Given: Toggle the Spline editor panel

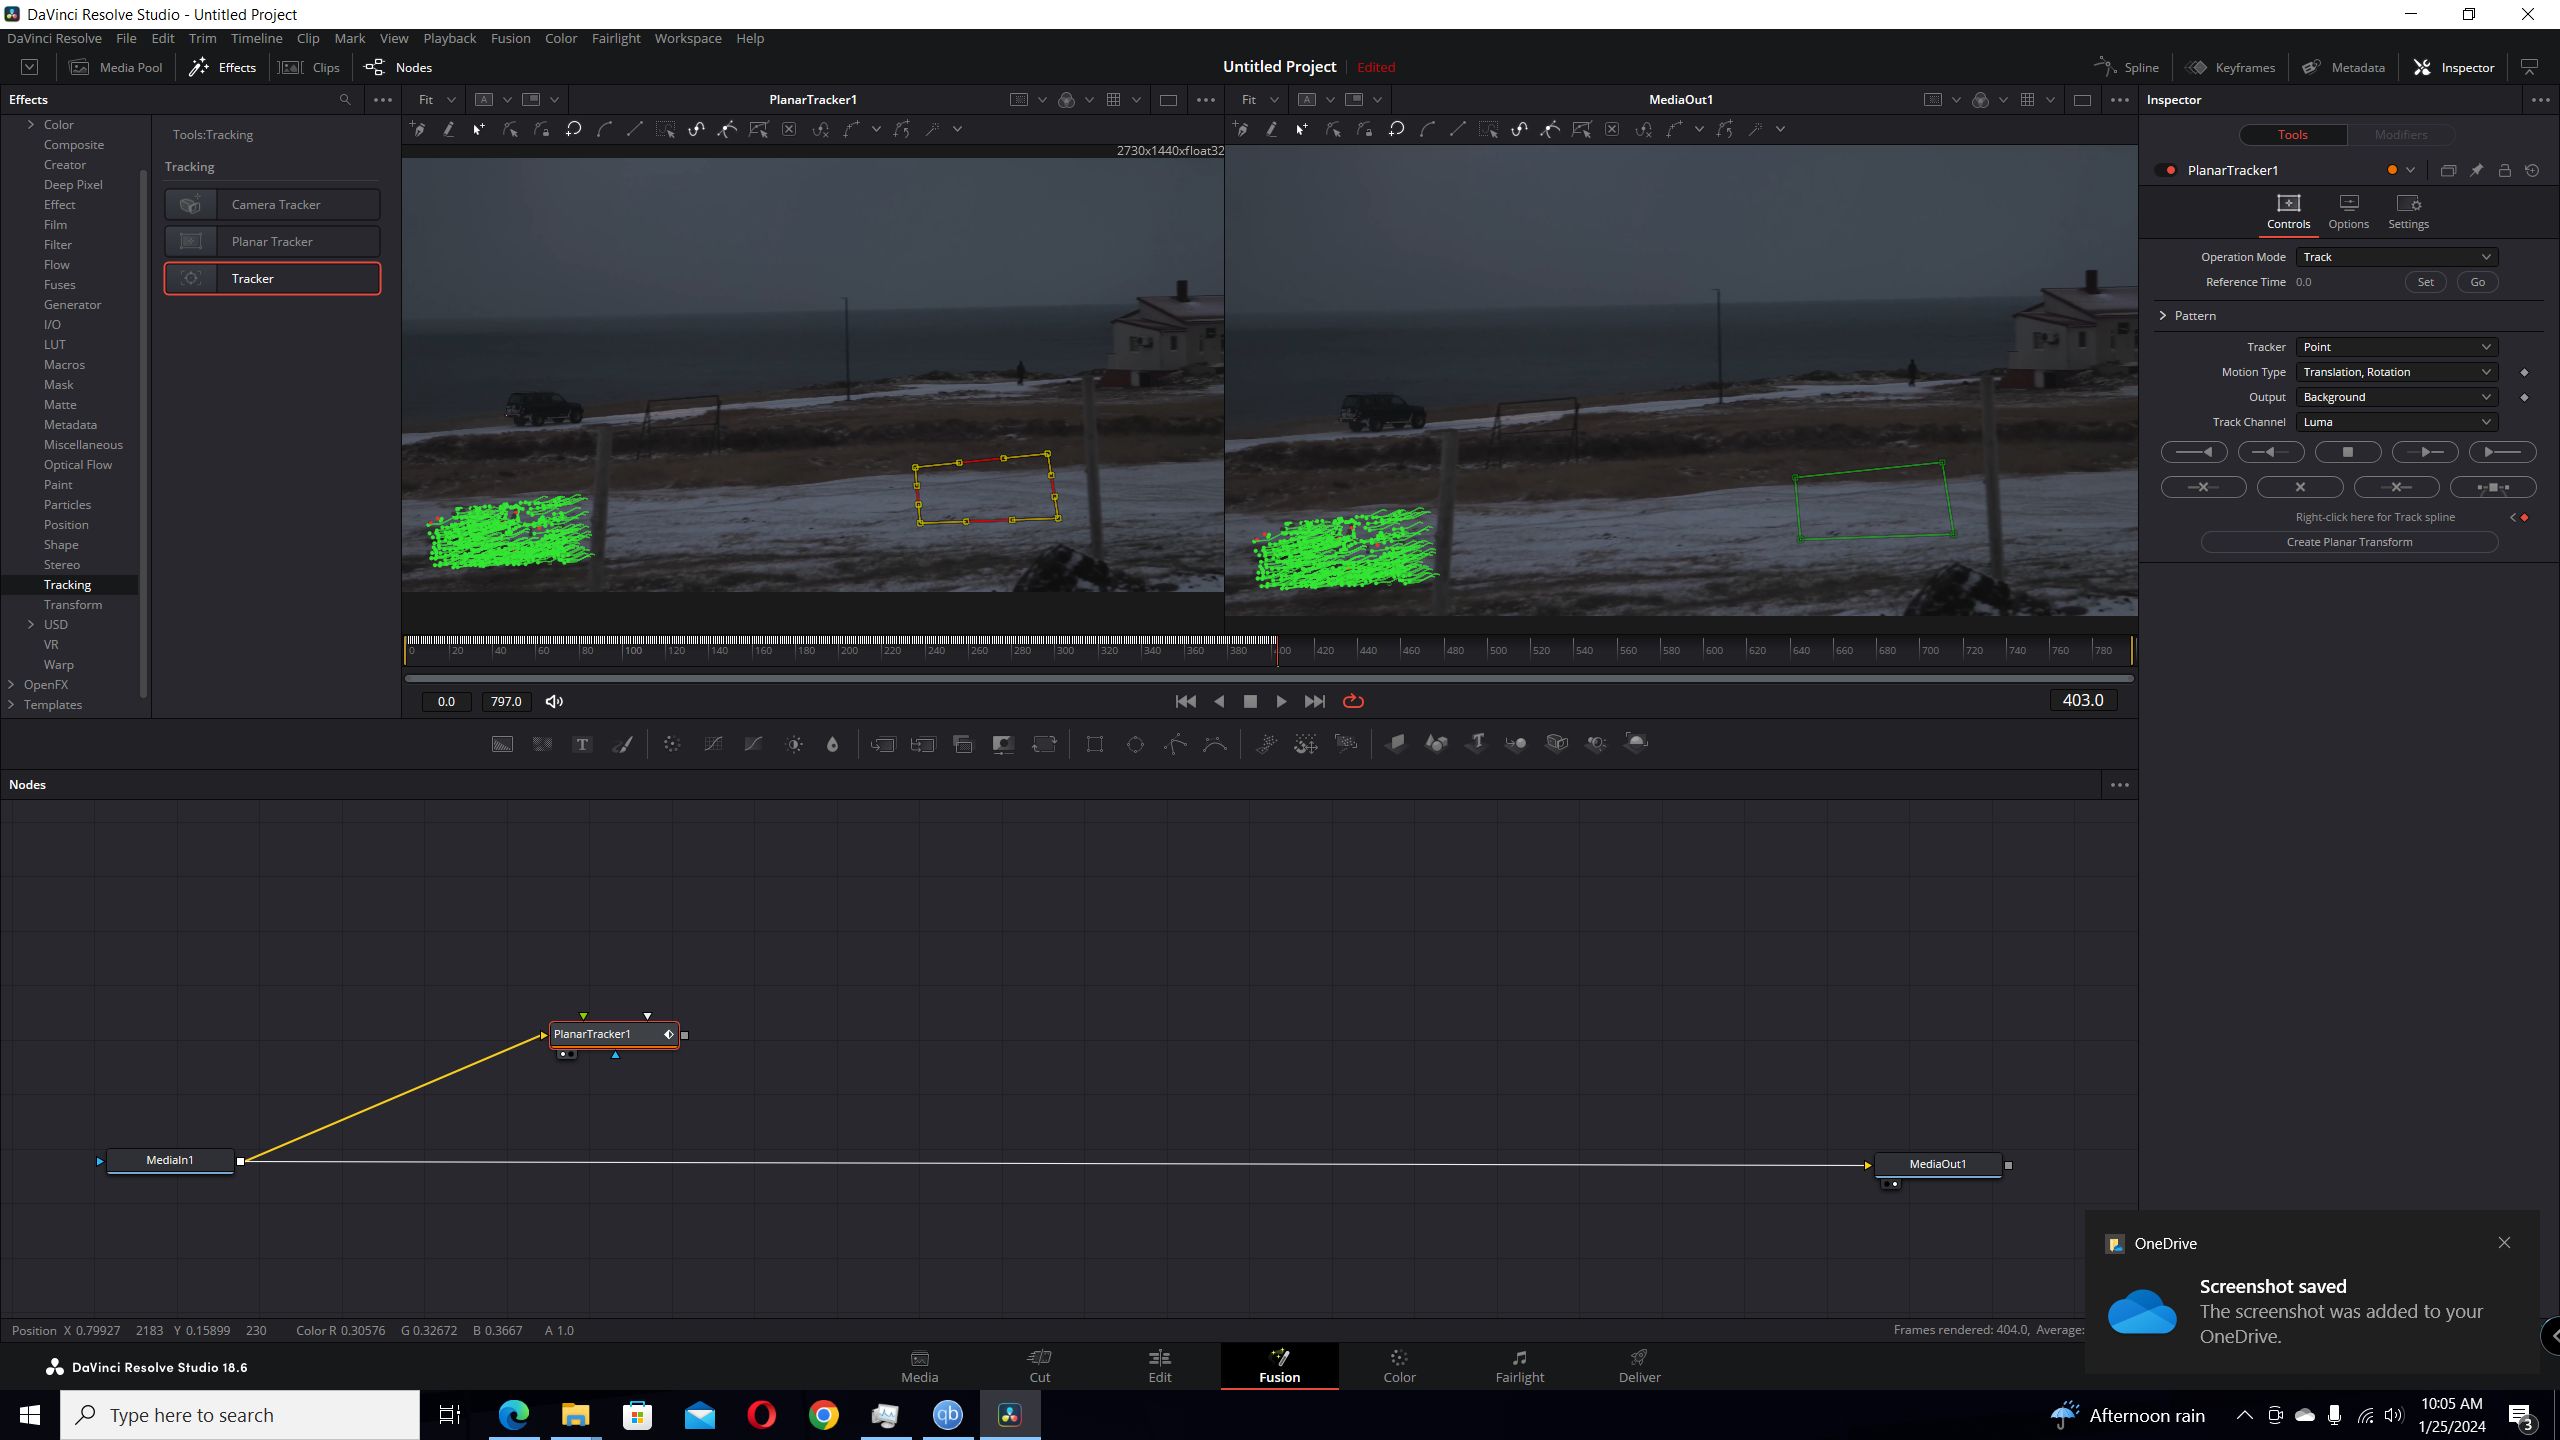Looking at the screenshot, I should 2127,68.
